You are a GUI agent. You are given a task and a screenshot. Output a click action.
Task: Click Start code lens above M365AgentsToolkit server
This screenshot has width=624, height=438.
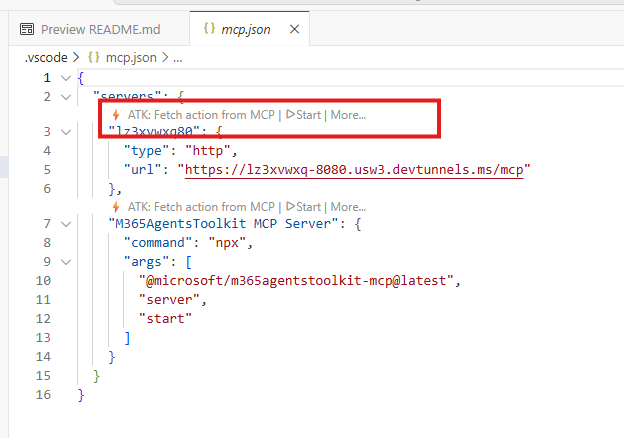pos(304,207)
